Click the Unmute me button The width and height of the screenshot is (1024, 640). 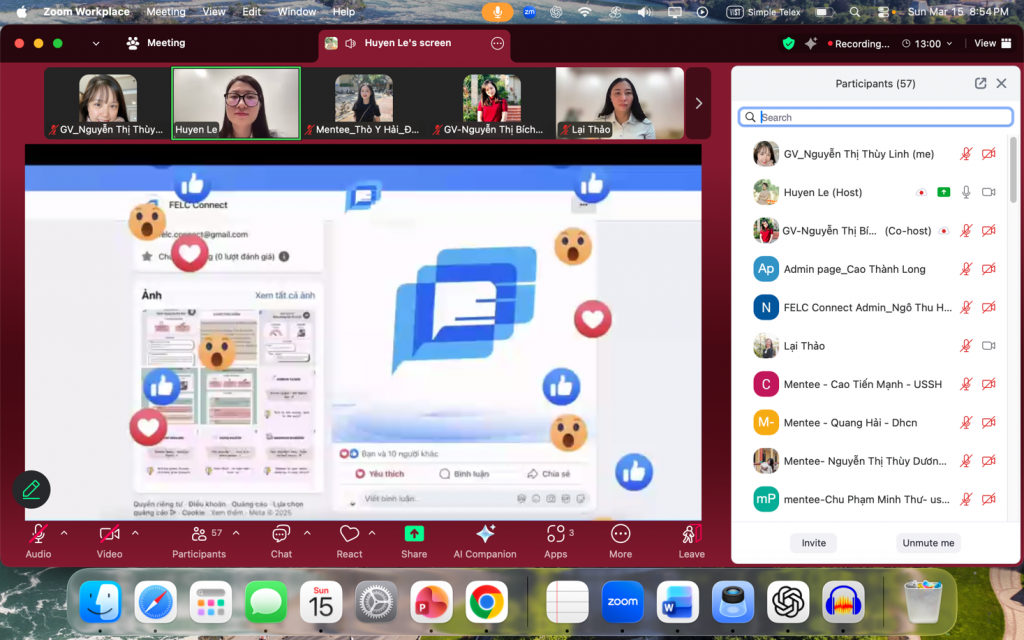click(x=928, y=543)
